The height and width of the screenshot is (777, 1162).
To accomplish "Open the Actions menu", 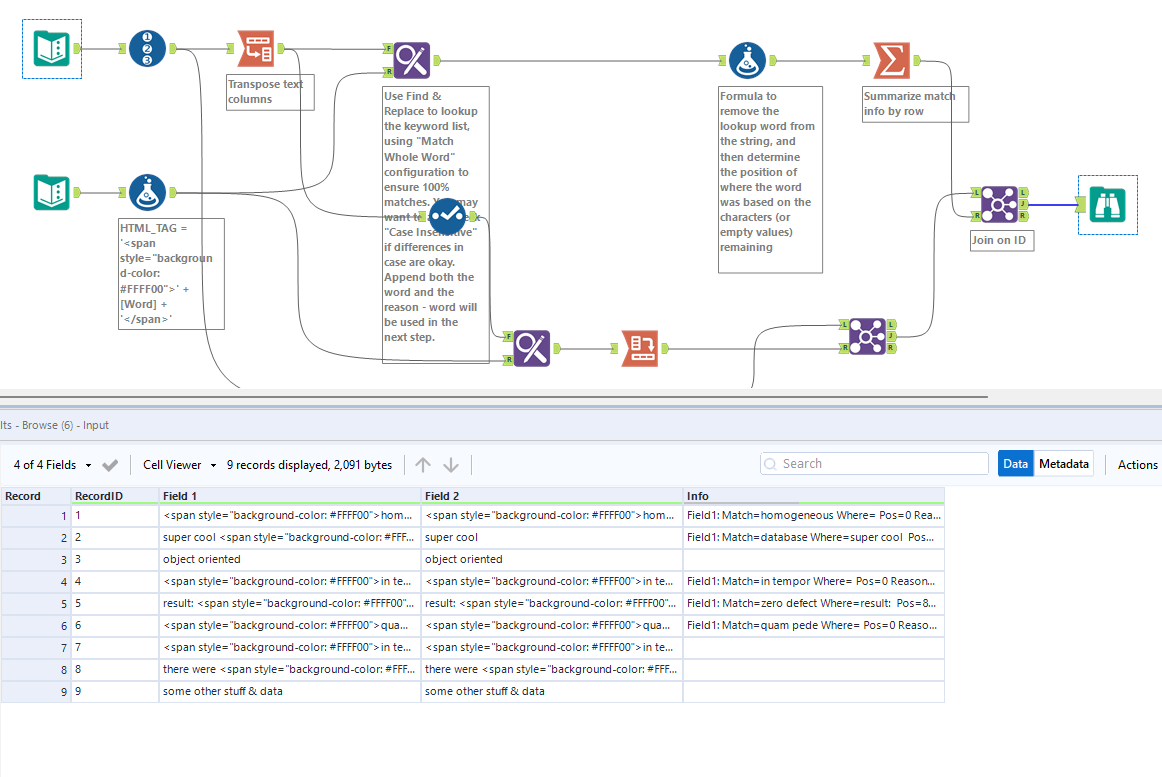I will 1137,464.
